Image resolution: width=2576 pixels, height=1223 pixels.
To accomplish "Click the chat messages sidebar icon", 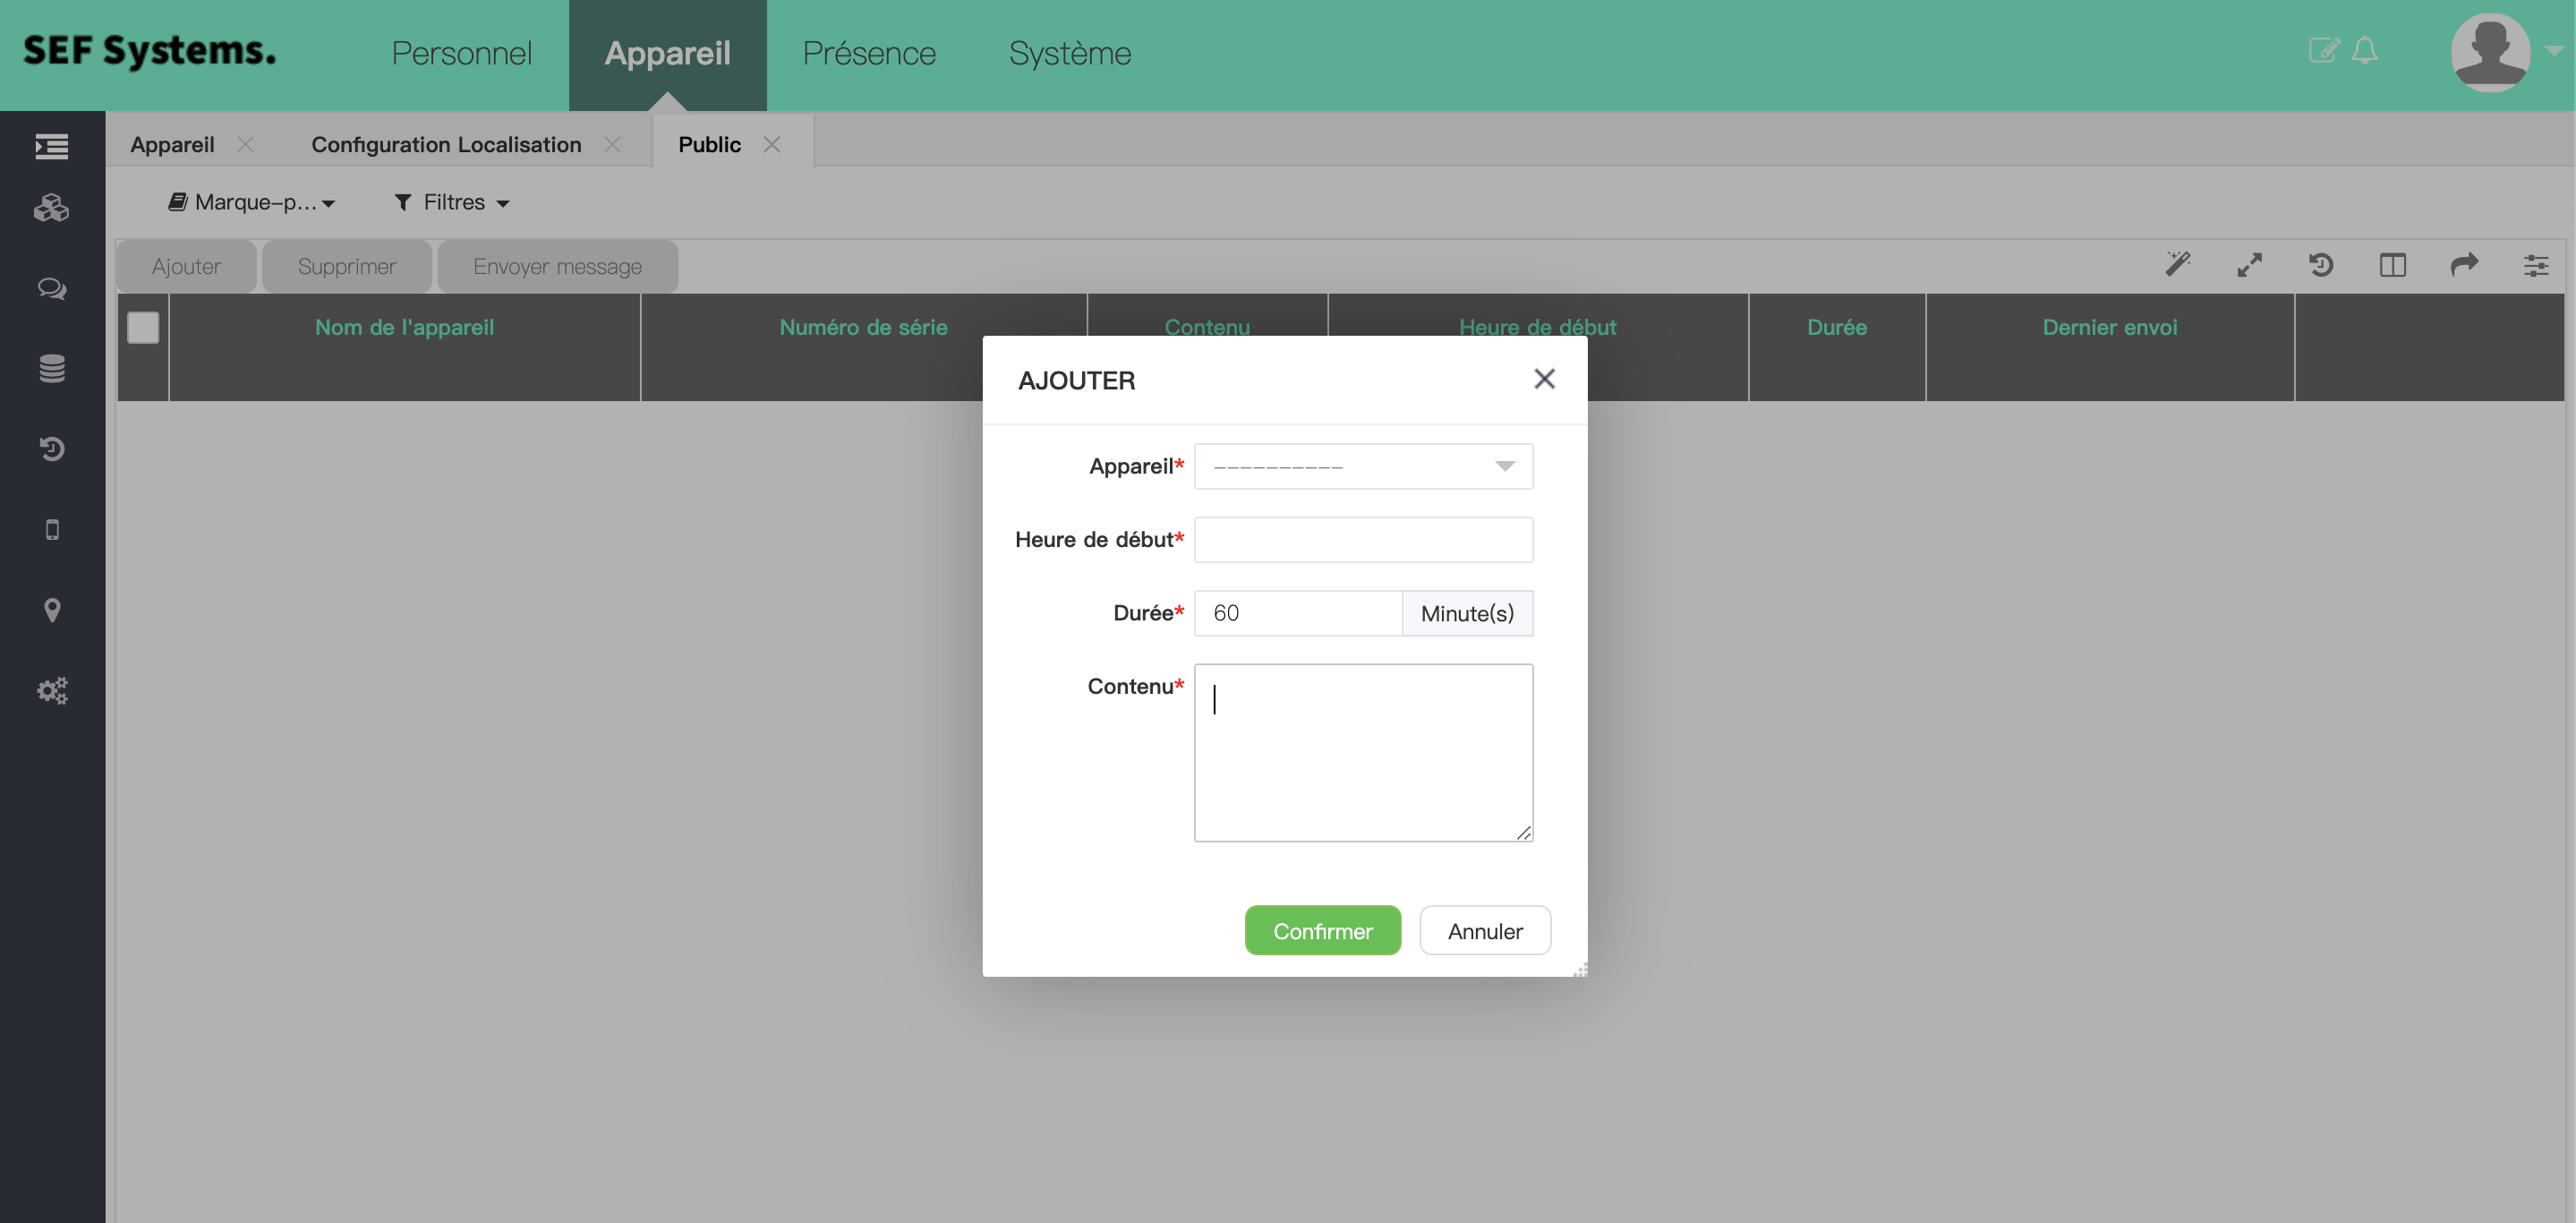I will click(51, 289).
